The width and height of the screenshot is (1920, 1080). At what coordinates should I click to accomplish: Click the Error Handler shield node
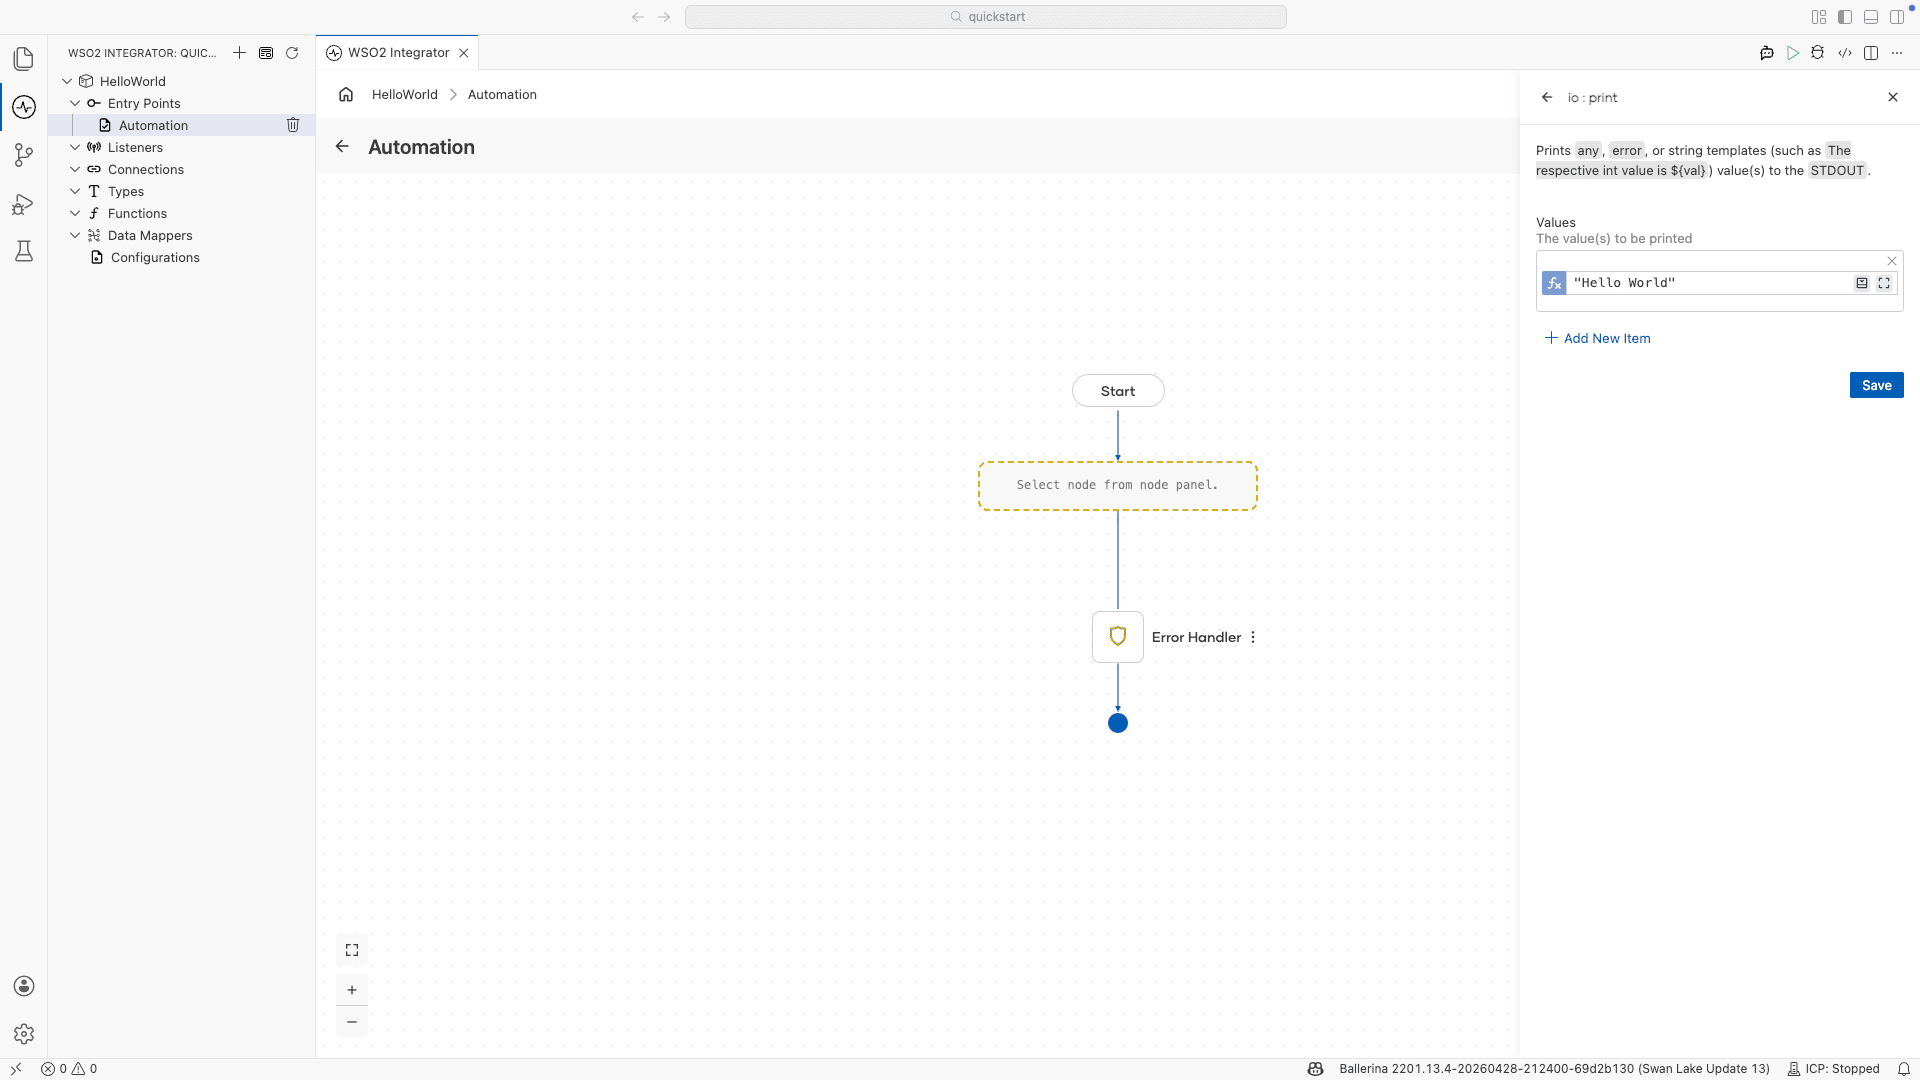tap(1118, 637)
